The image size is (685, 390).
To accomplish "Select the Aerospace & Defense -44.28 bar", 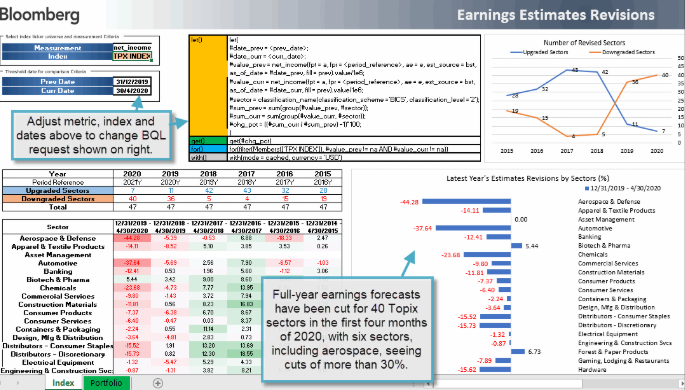I will coord(467,202).
